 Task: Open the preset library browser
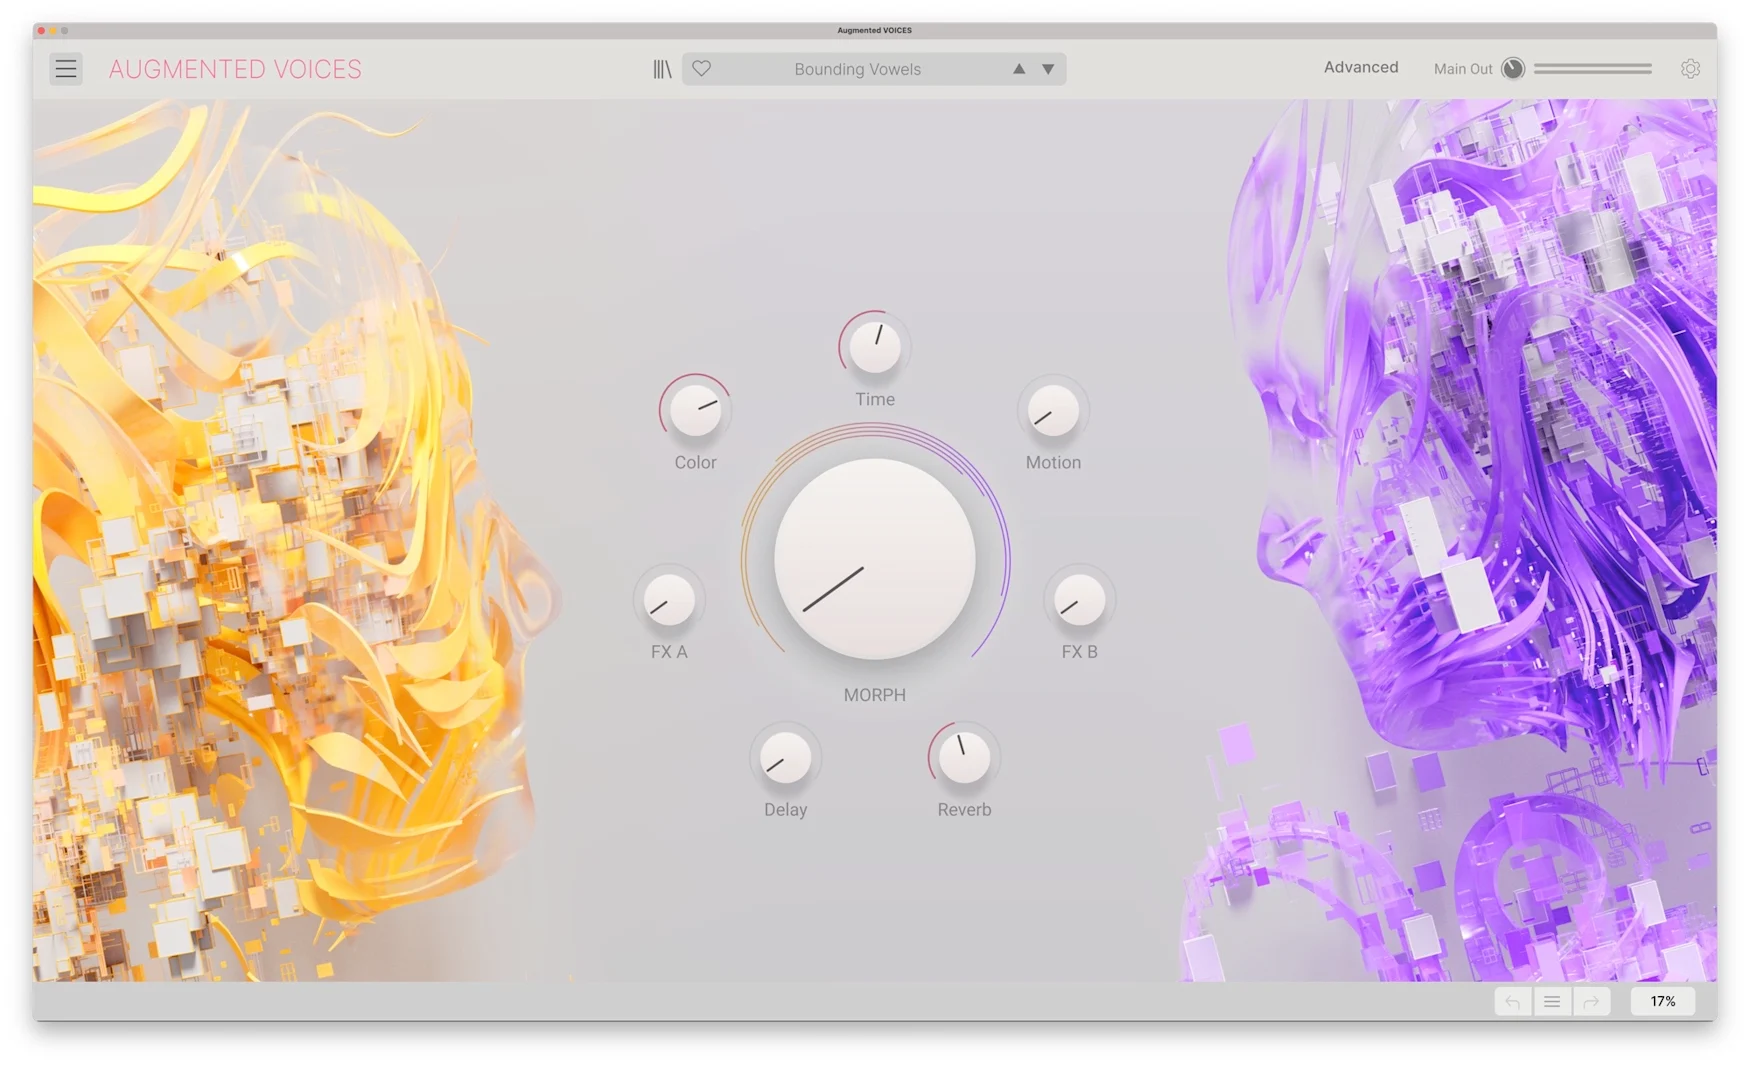click(662, 69)
